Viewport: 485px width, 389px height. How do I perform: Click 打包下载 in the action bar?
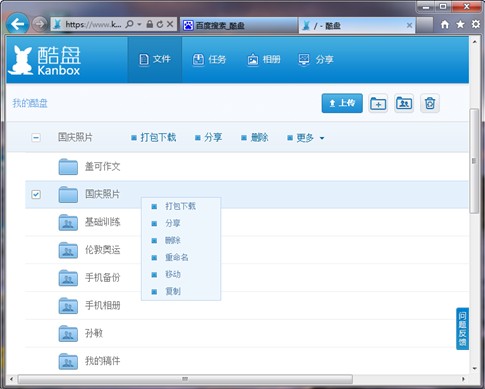pos(154,138)
